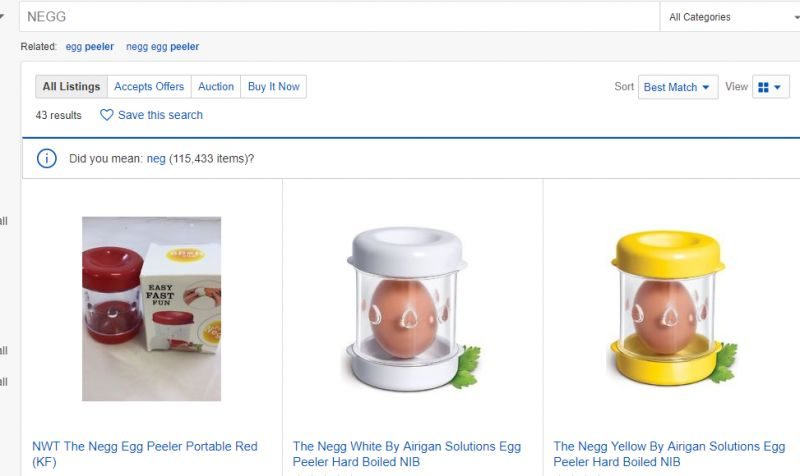
Task: Open NWT The Negg Egg Peeler Portable Red listing
Action: (x=145, y=454)
